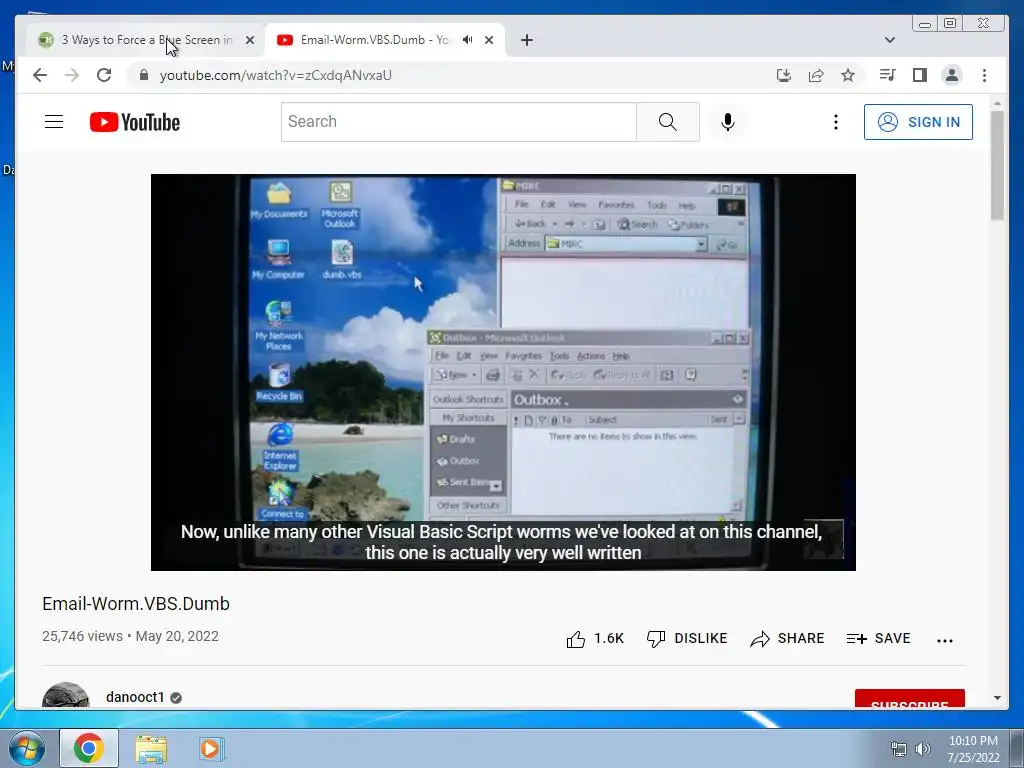Click the SIGN IN button
1024x768 pixels.
coord(918,122)
